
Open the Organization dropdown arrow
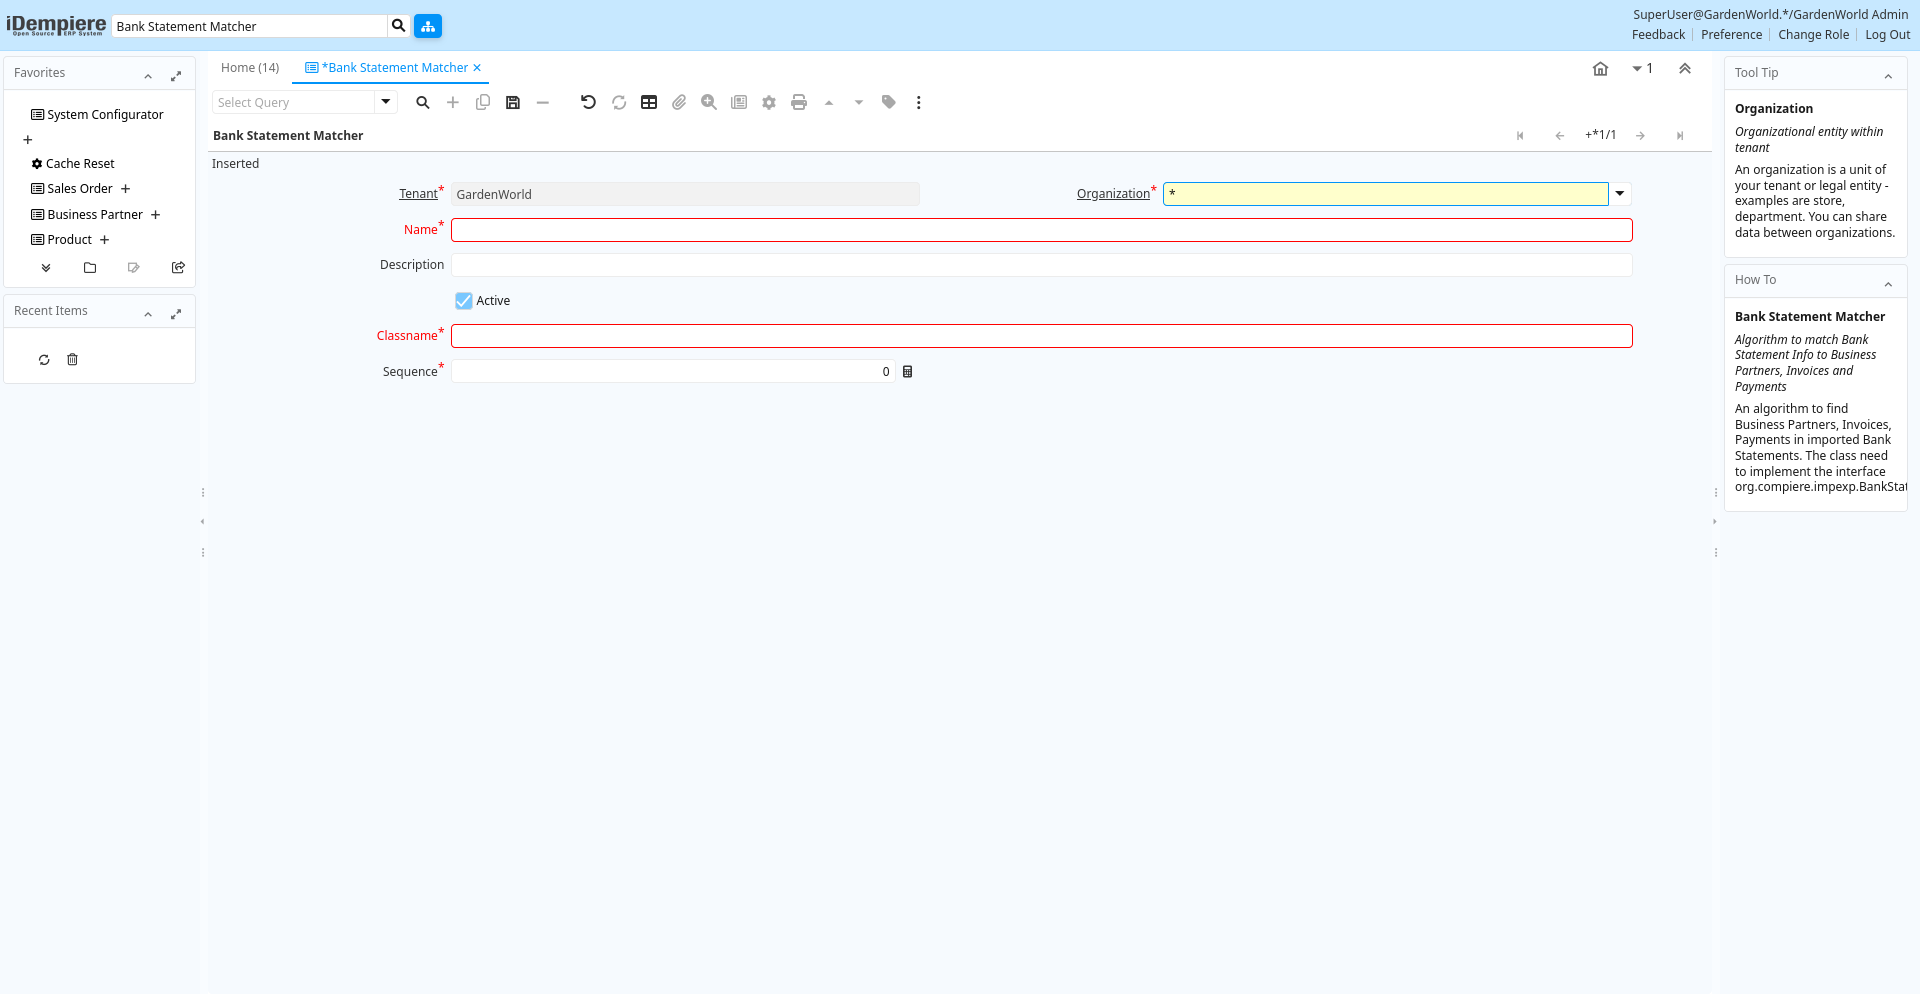click(x=1620, y=194)
